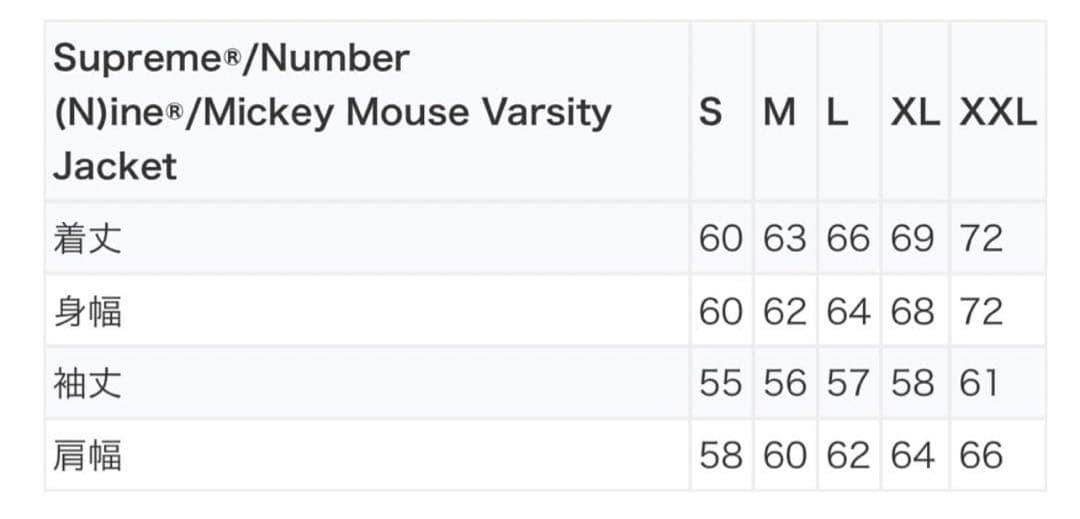Click 着丈 value 69 for size XL
The image size is (1080, 519).
click(912, 239)
